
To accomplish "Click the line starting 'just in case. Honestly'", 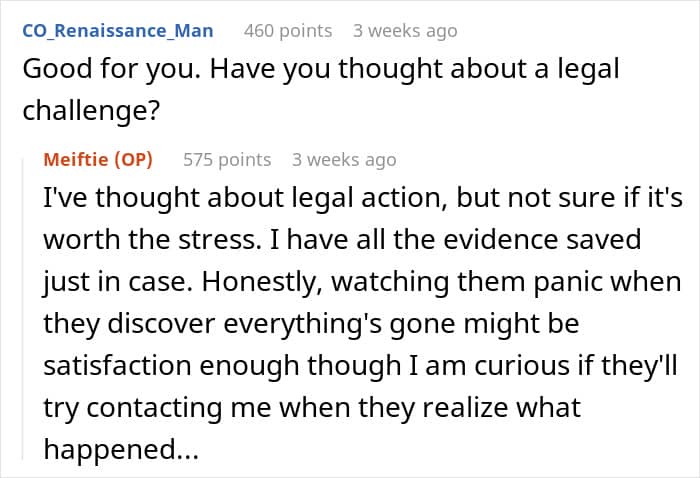I will click(x=362, y=282).
